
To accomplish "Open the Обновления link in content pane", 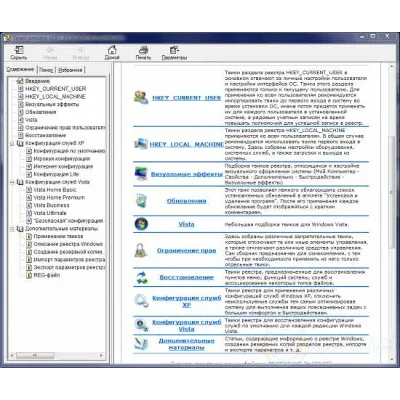I will pyautogui.click(x=186, y=201).
